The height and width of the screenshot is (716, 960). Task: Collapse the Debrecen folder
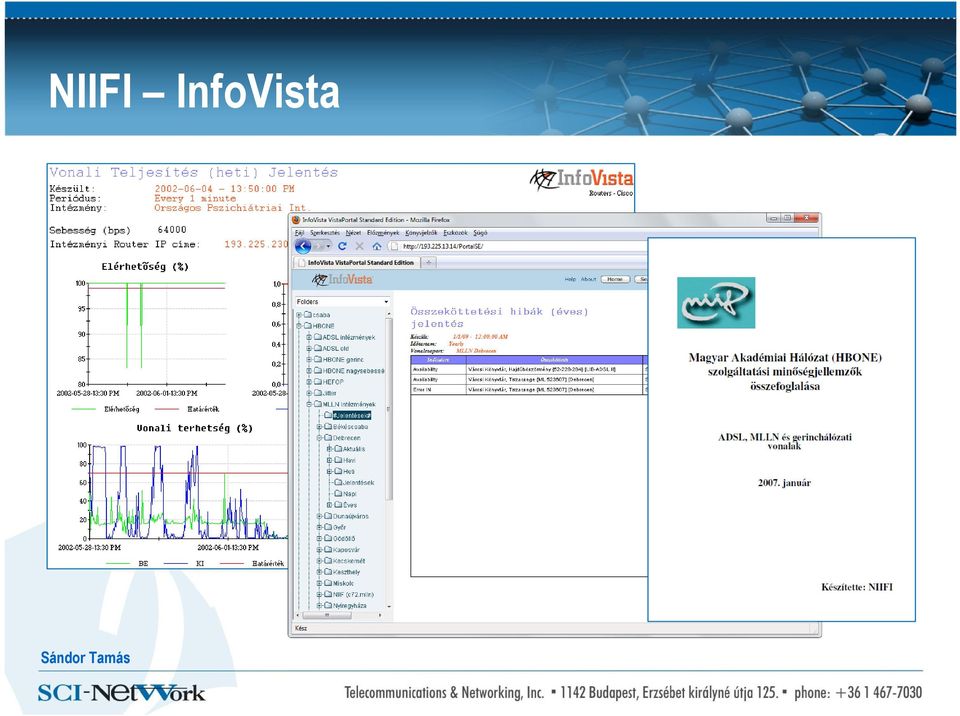click(319, 438)
